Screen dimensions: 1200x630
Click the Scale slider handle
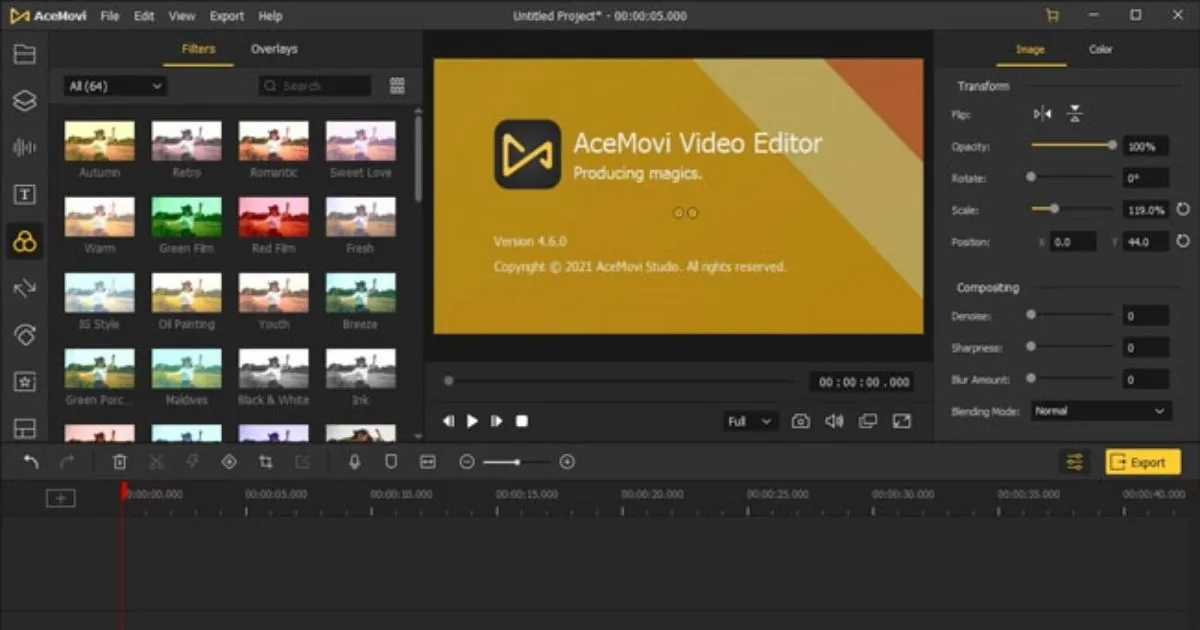[x=1054, y=208]
